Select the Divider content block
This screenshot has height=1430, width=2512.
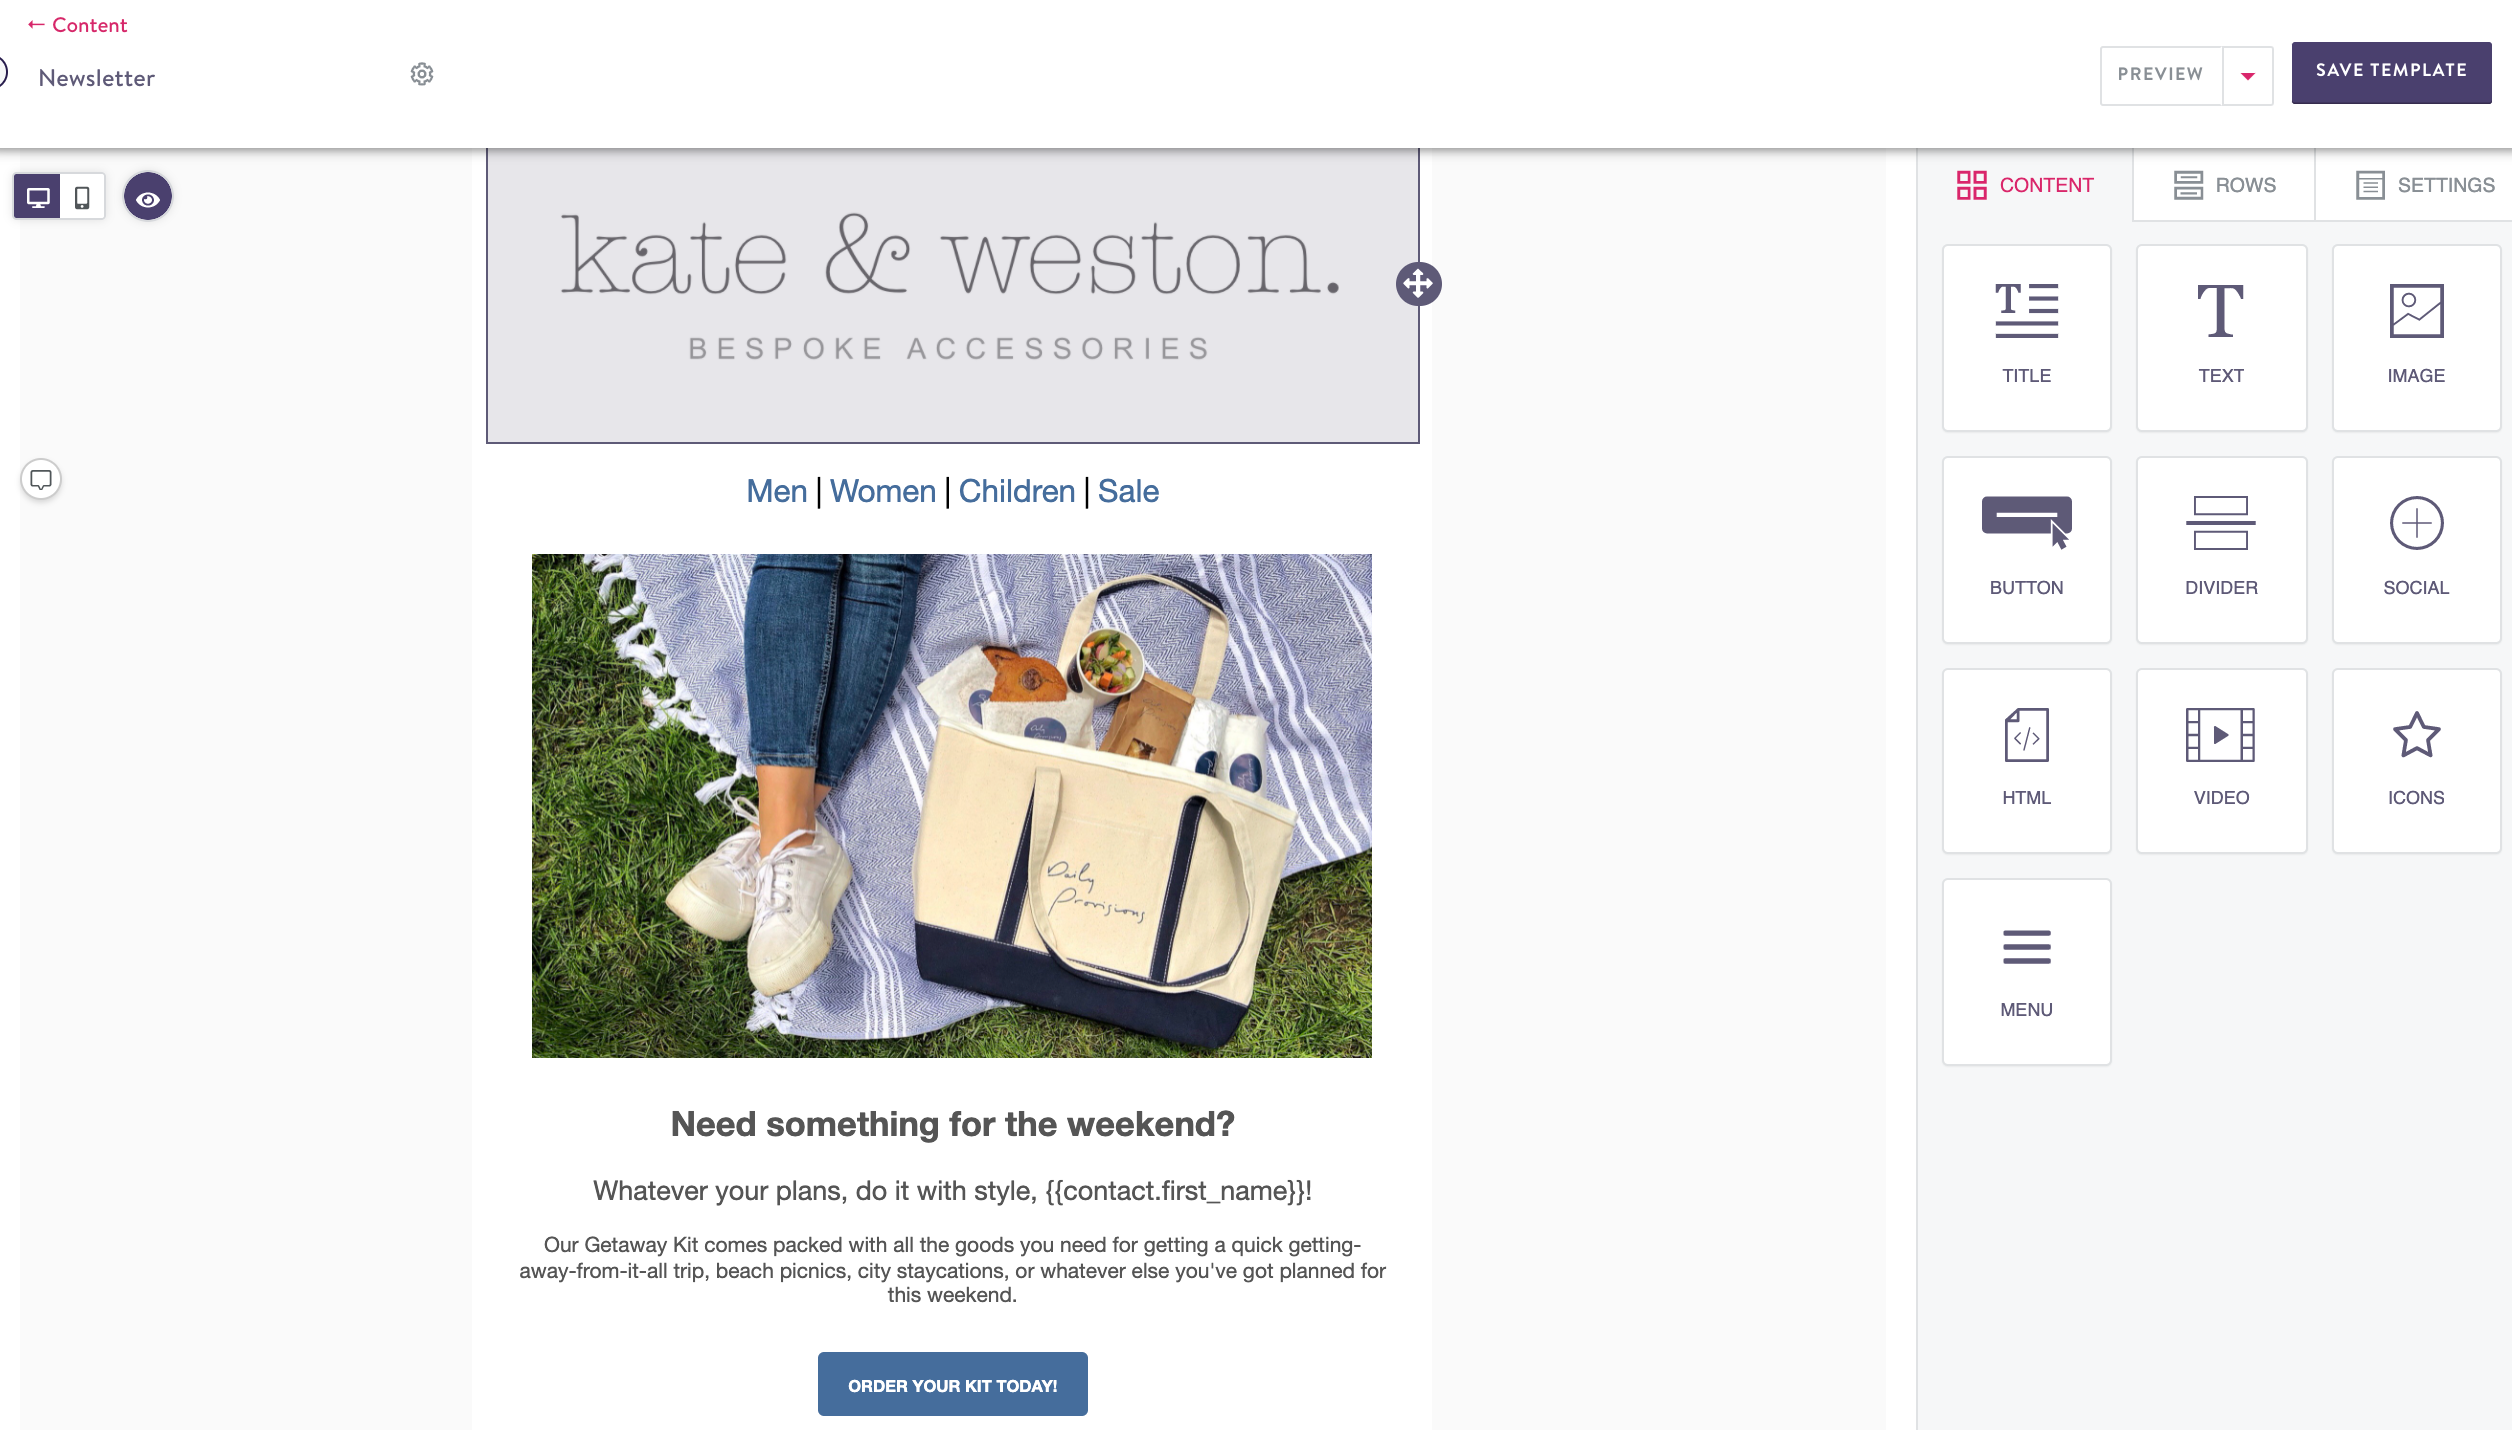click(2221, 550)
